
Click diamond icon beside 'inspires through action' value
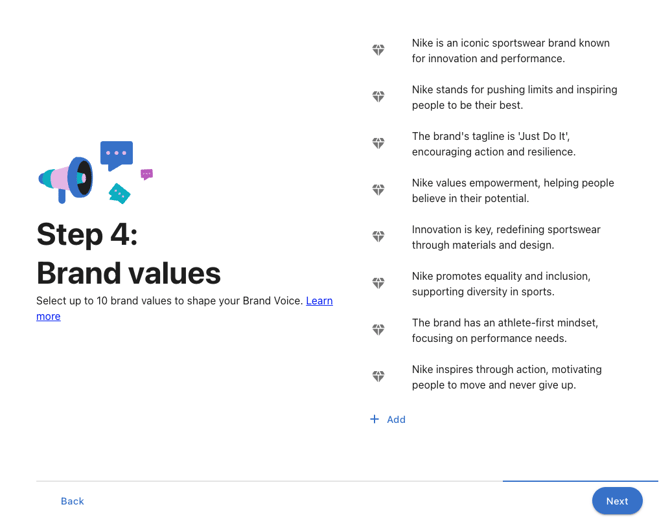[x=378, y=376]
